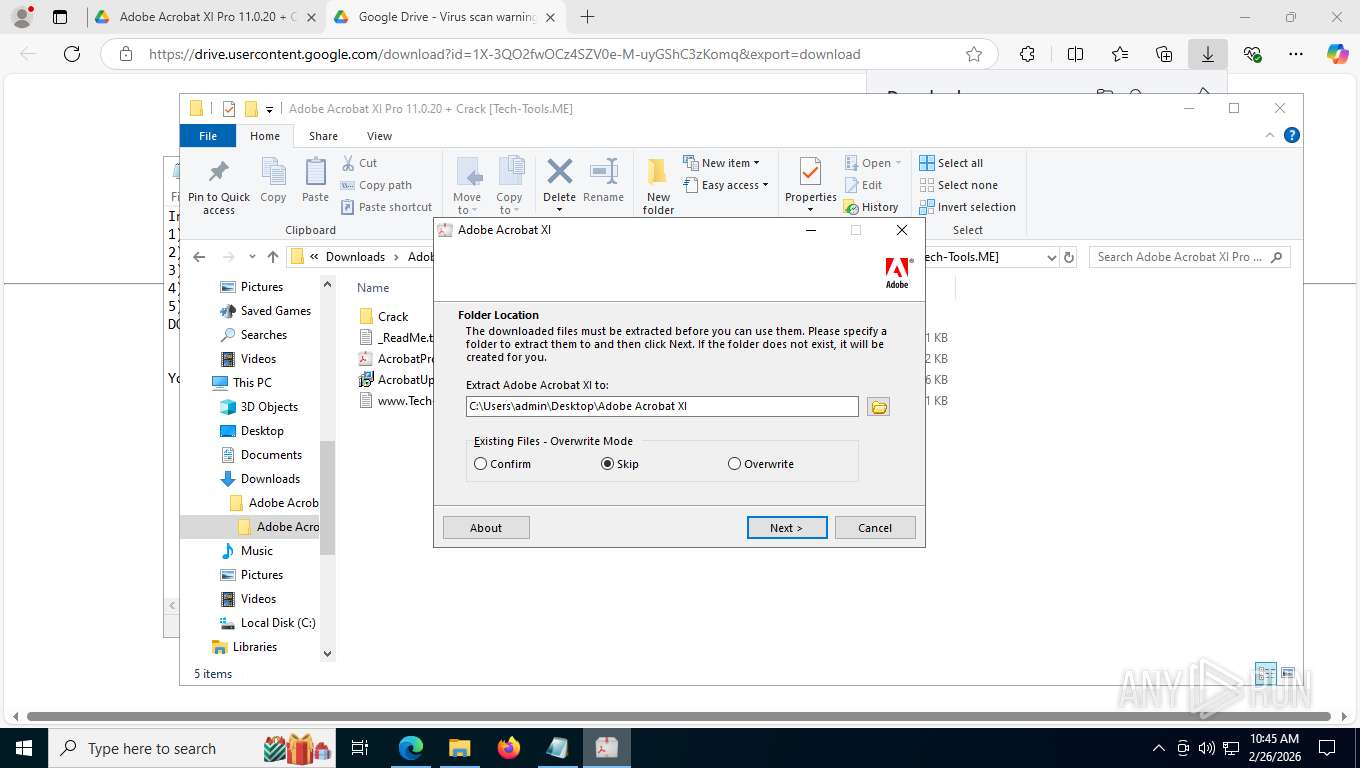Browse for extraction folder with folder icon
Screen dimensions: 1360x768
878,407
